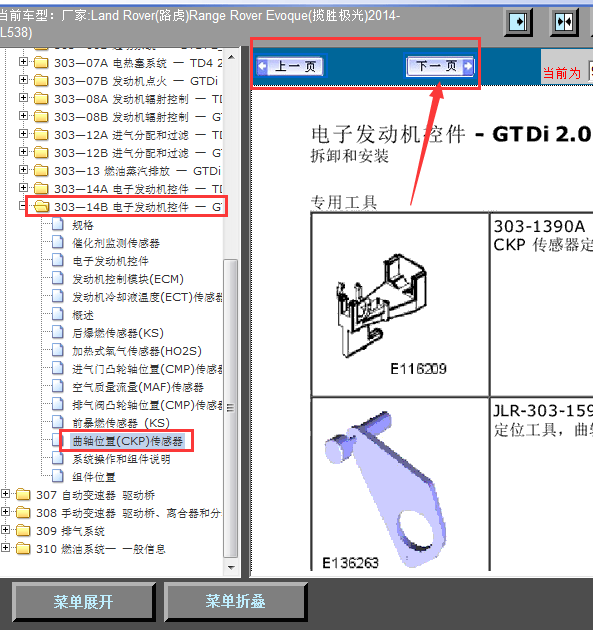Expand the 303-14A 电子发动机控件 node
The width and height of the screenshot is (593, 631).
(x=23, y=188)
